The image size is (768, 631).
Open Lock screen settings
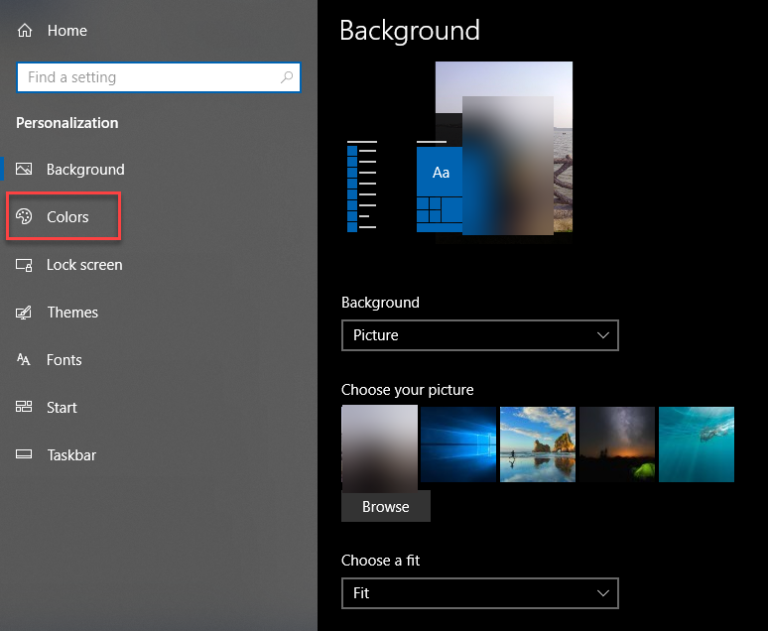(x=84, y=265)
